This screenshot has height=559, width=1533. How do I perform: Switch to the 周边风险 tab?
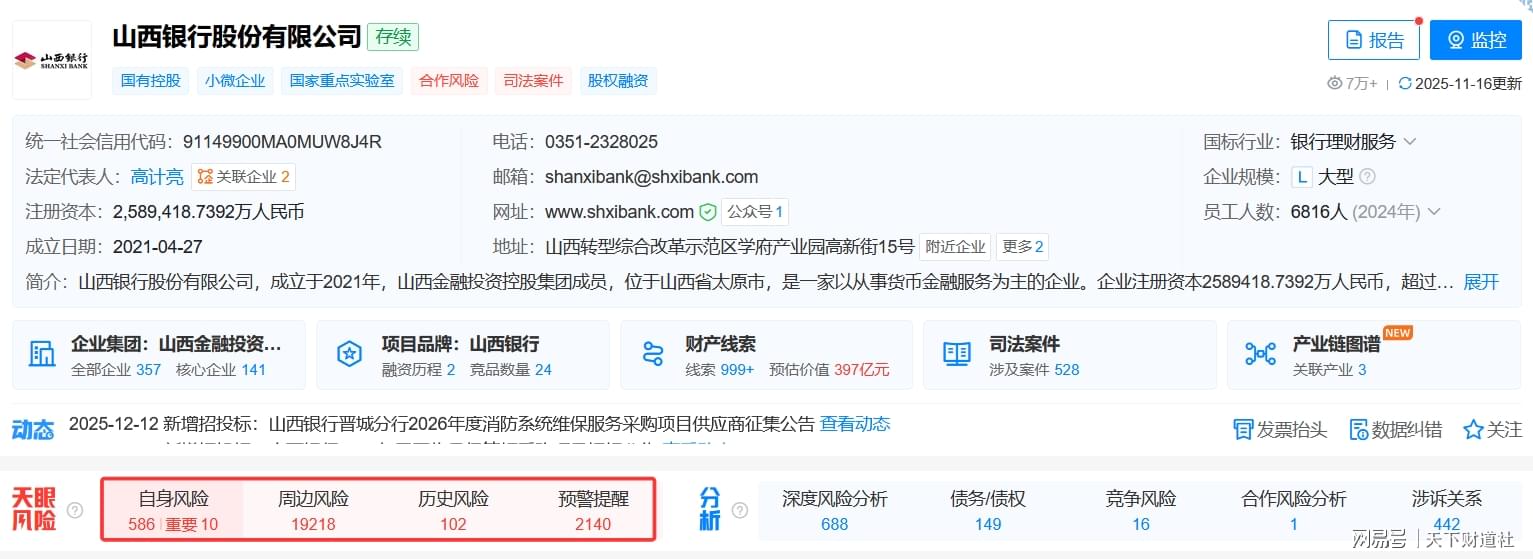313,510
